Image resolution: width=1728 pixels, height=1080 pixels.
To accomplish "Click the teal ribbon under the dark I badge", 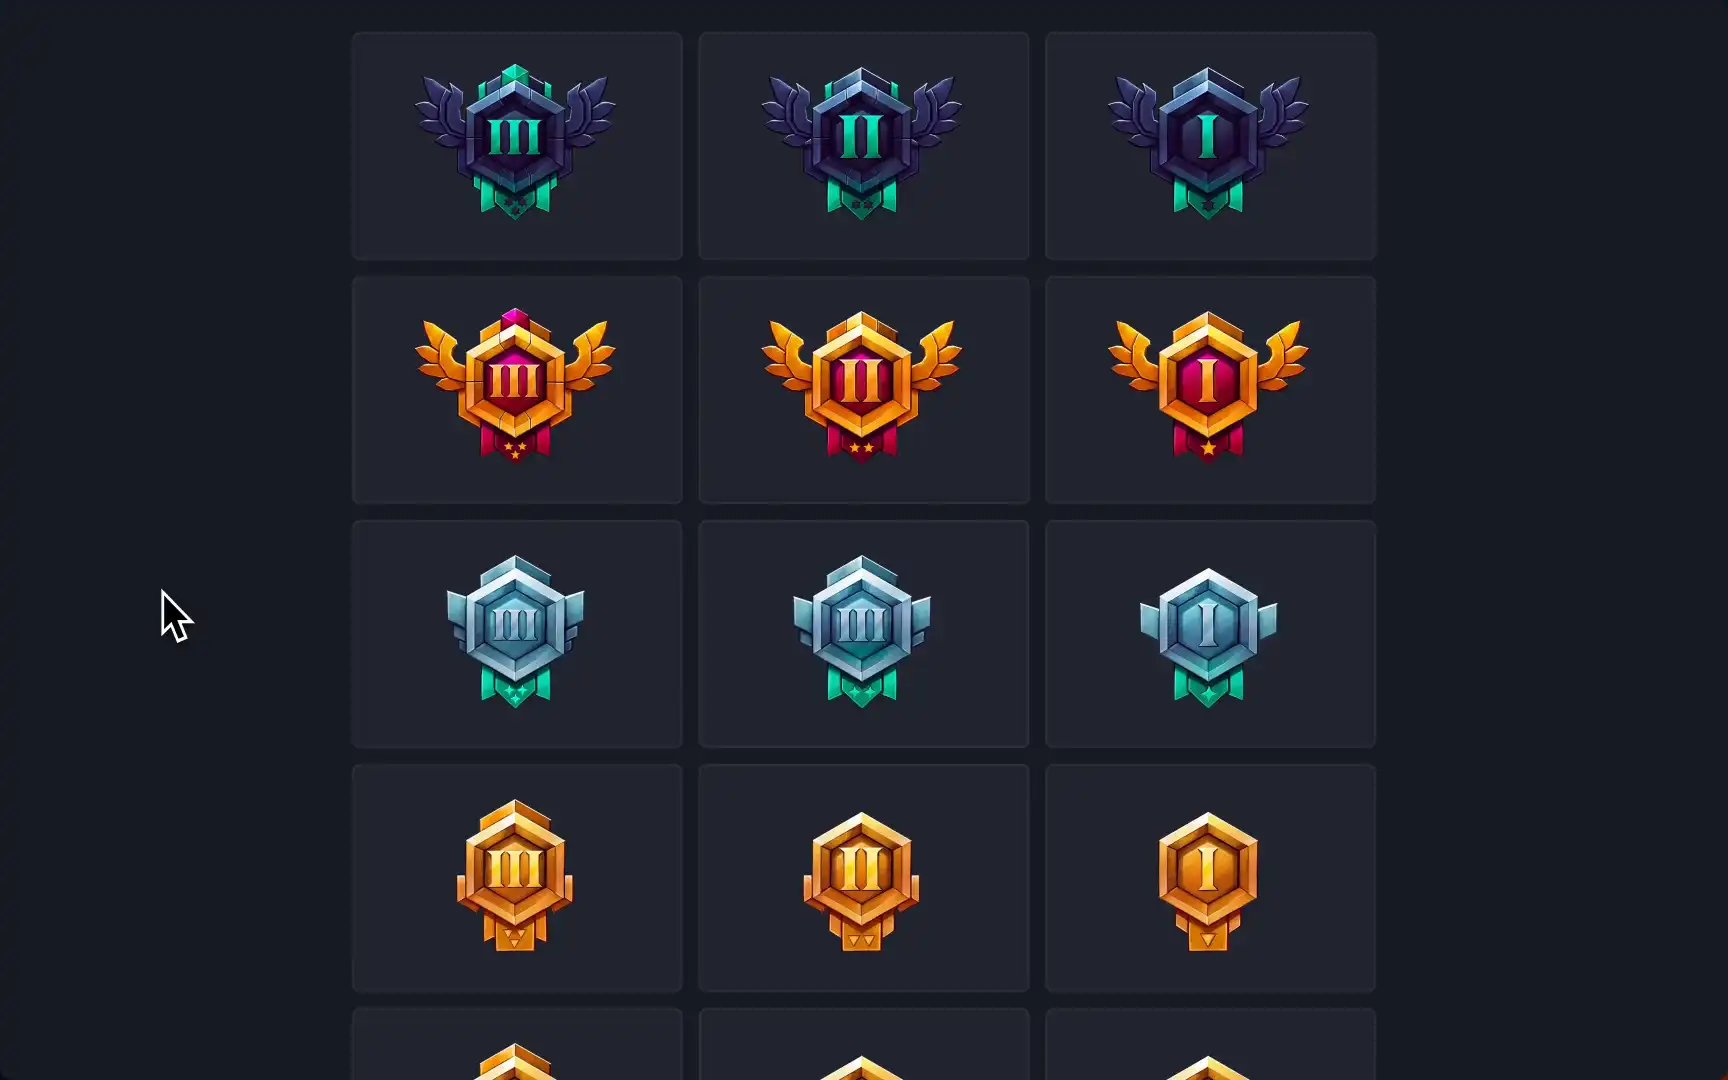I will [x=1208, y=198].
